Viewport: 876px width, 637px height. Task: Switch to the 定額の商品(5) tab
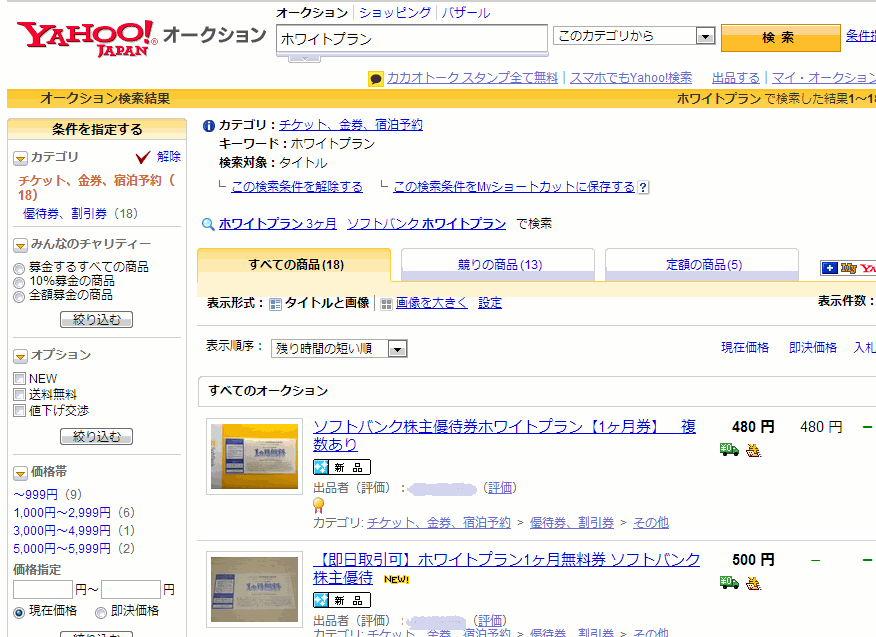pyautogui.click(x=702, y=265)
